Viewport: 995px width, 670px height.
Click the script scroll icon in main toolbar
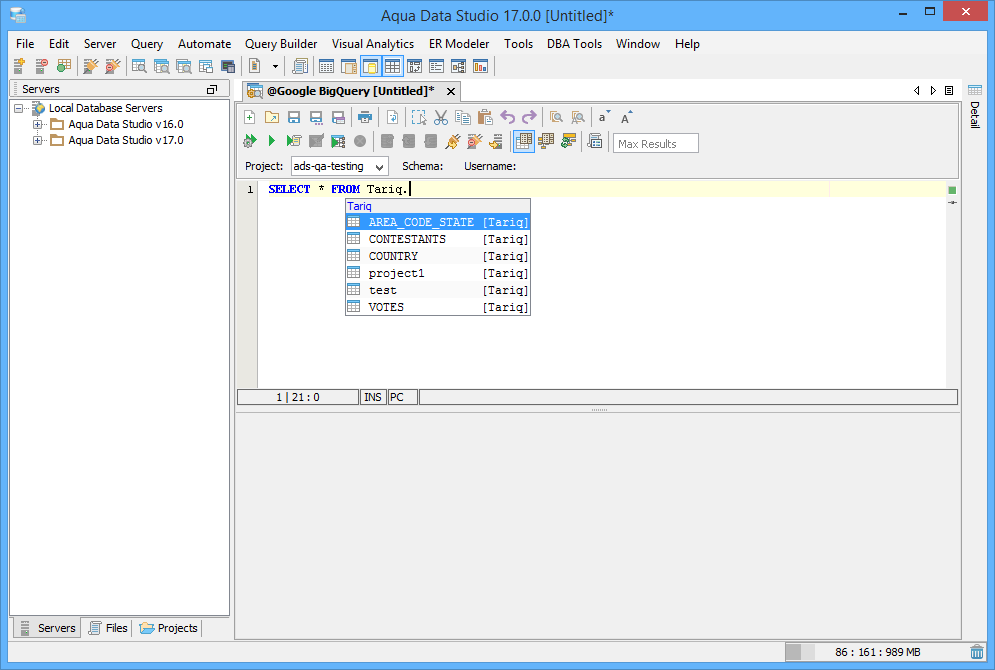click(x=300, y=66)
